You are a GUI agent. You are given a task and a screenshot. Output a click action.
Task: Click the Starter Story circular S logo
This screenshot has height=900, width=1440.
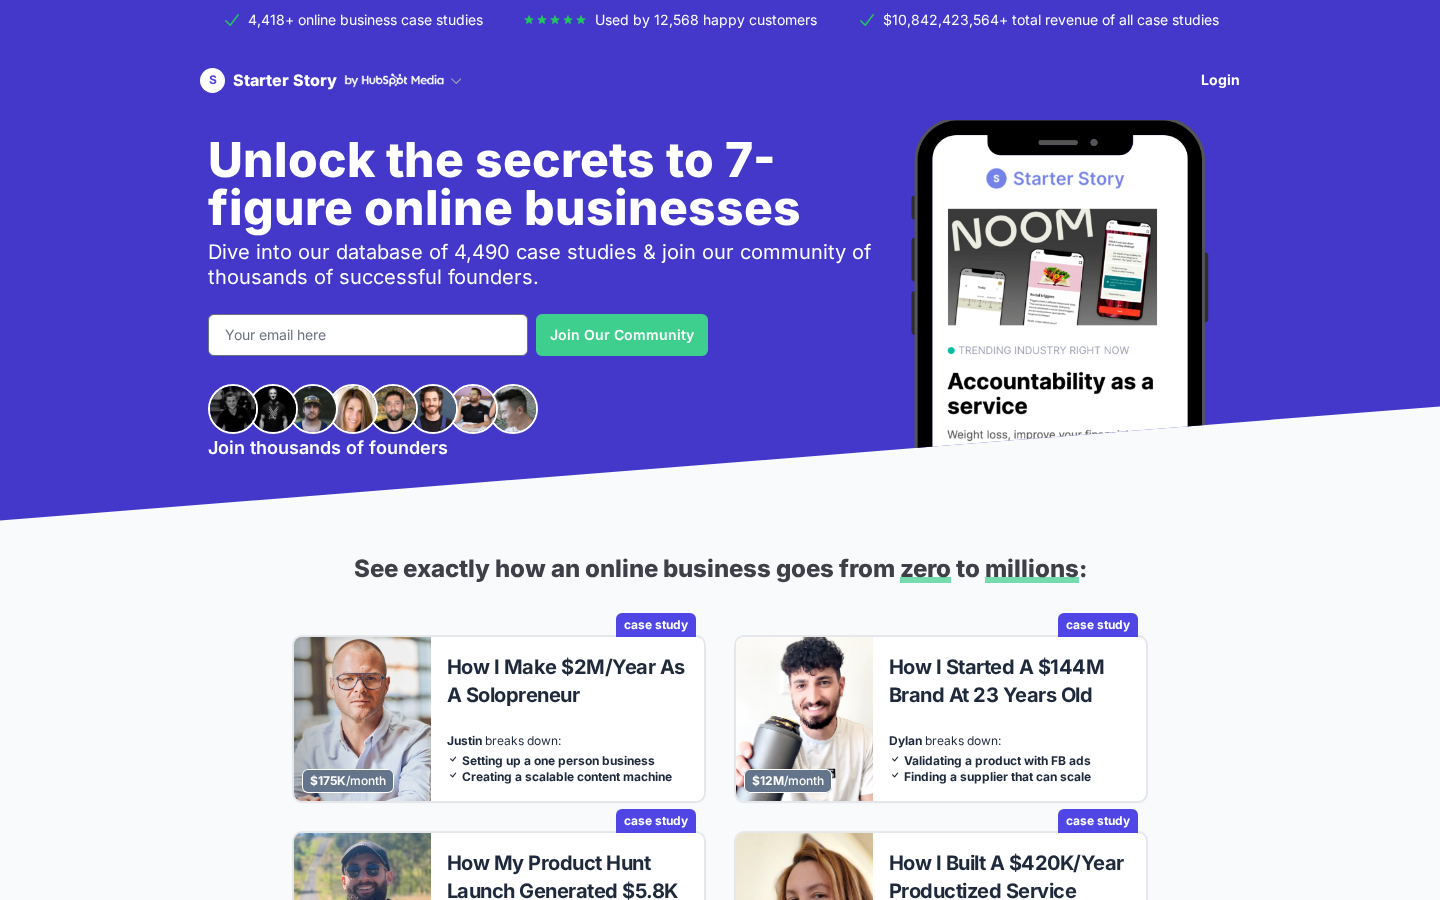(212, 80)
